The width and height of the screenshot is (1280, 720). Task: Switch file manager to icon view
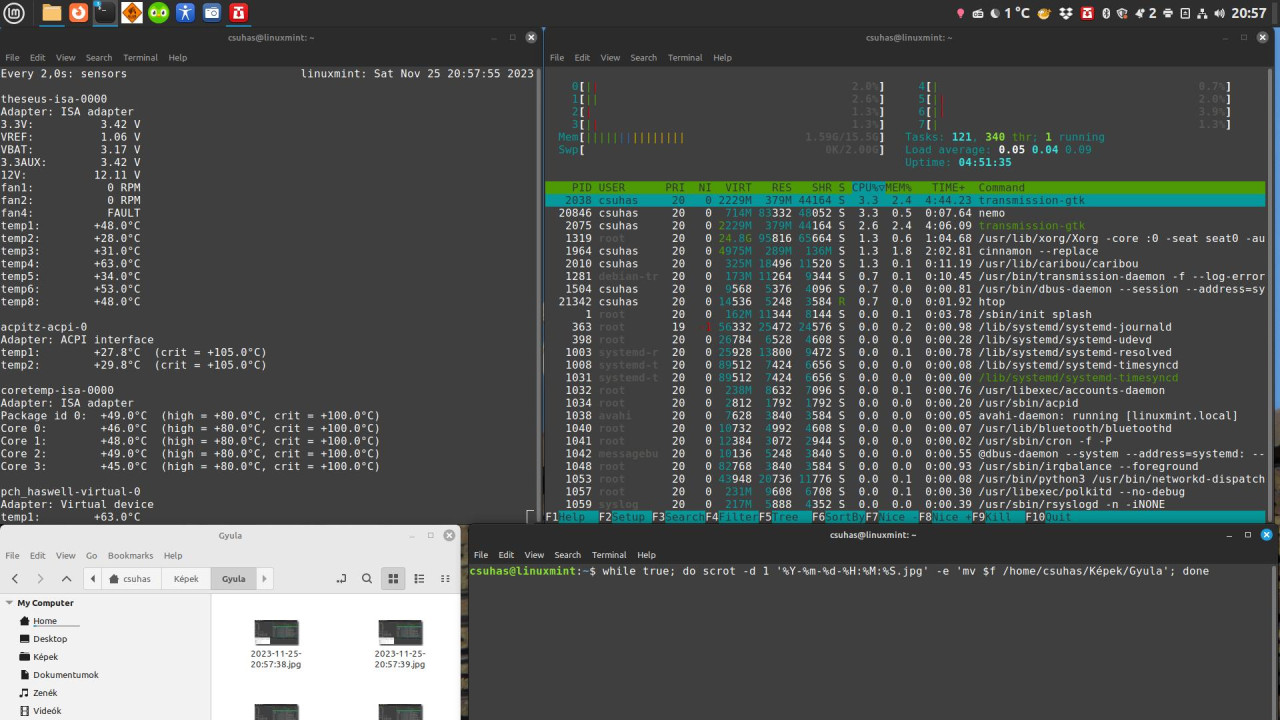click(x=393, y=579)
